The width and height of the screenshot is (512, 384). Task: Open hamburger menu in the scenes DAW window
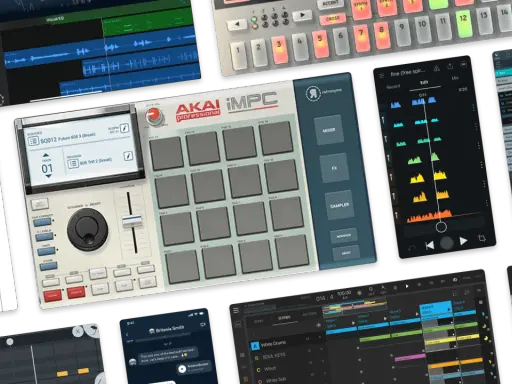pyautogui.click(x=236, y=310)
